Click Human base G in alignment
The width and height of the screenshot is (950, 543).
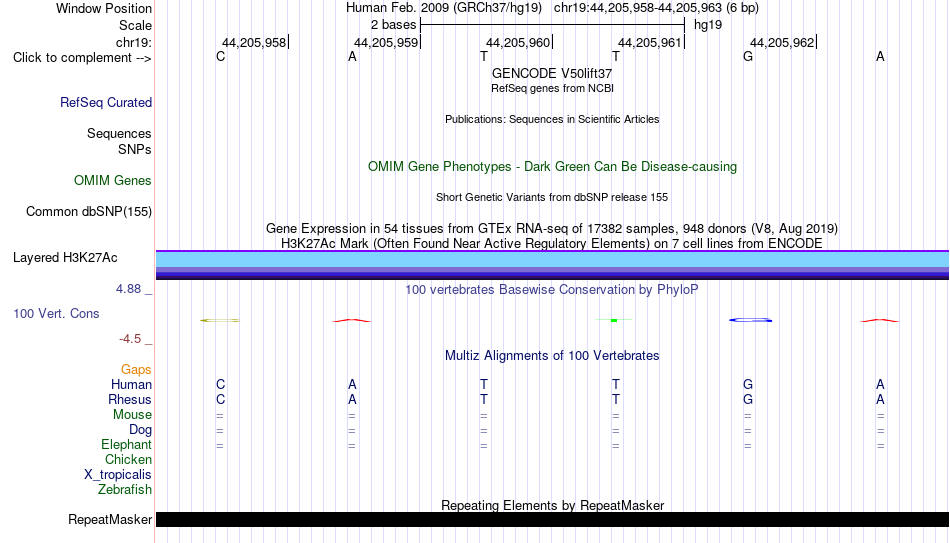coord(748,385)
